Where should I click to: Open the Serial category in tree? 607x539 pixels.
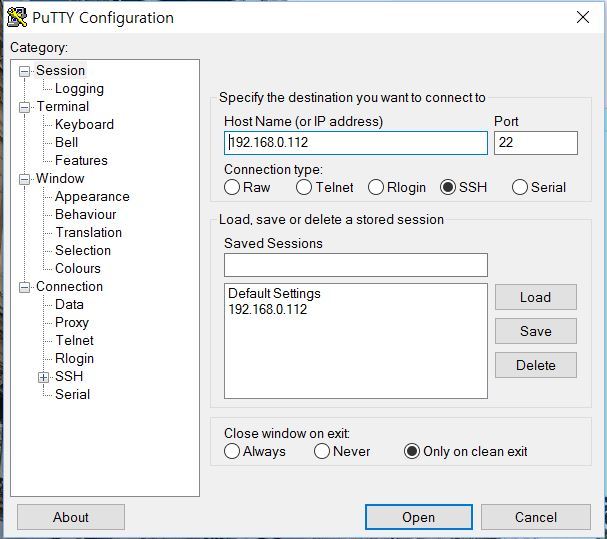(x=72, y=395)
